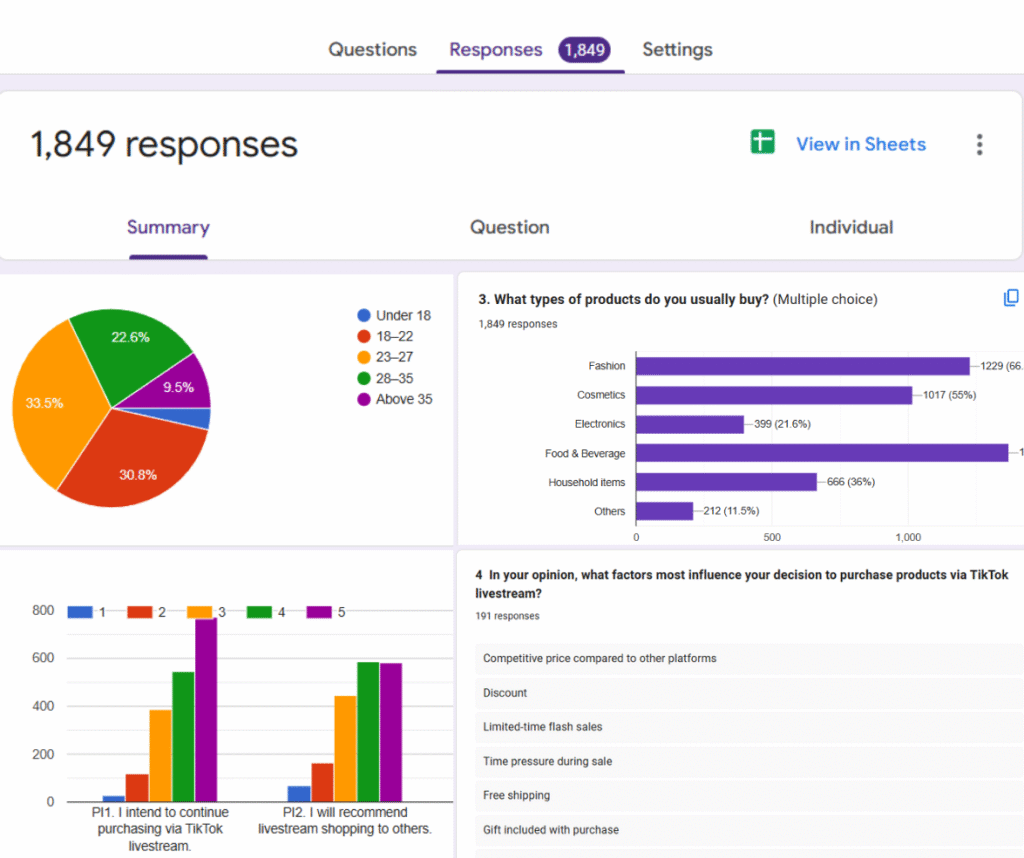Switch to the Individual view
Image resolution: width=1024 pixels, height=858 pixels.
(x=851, y=228)
